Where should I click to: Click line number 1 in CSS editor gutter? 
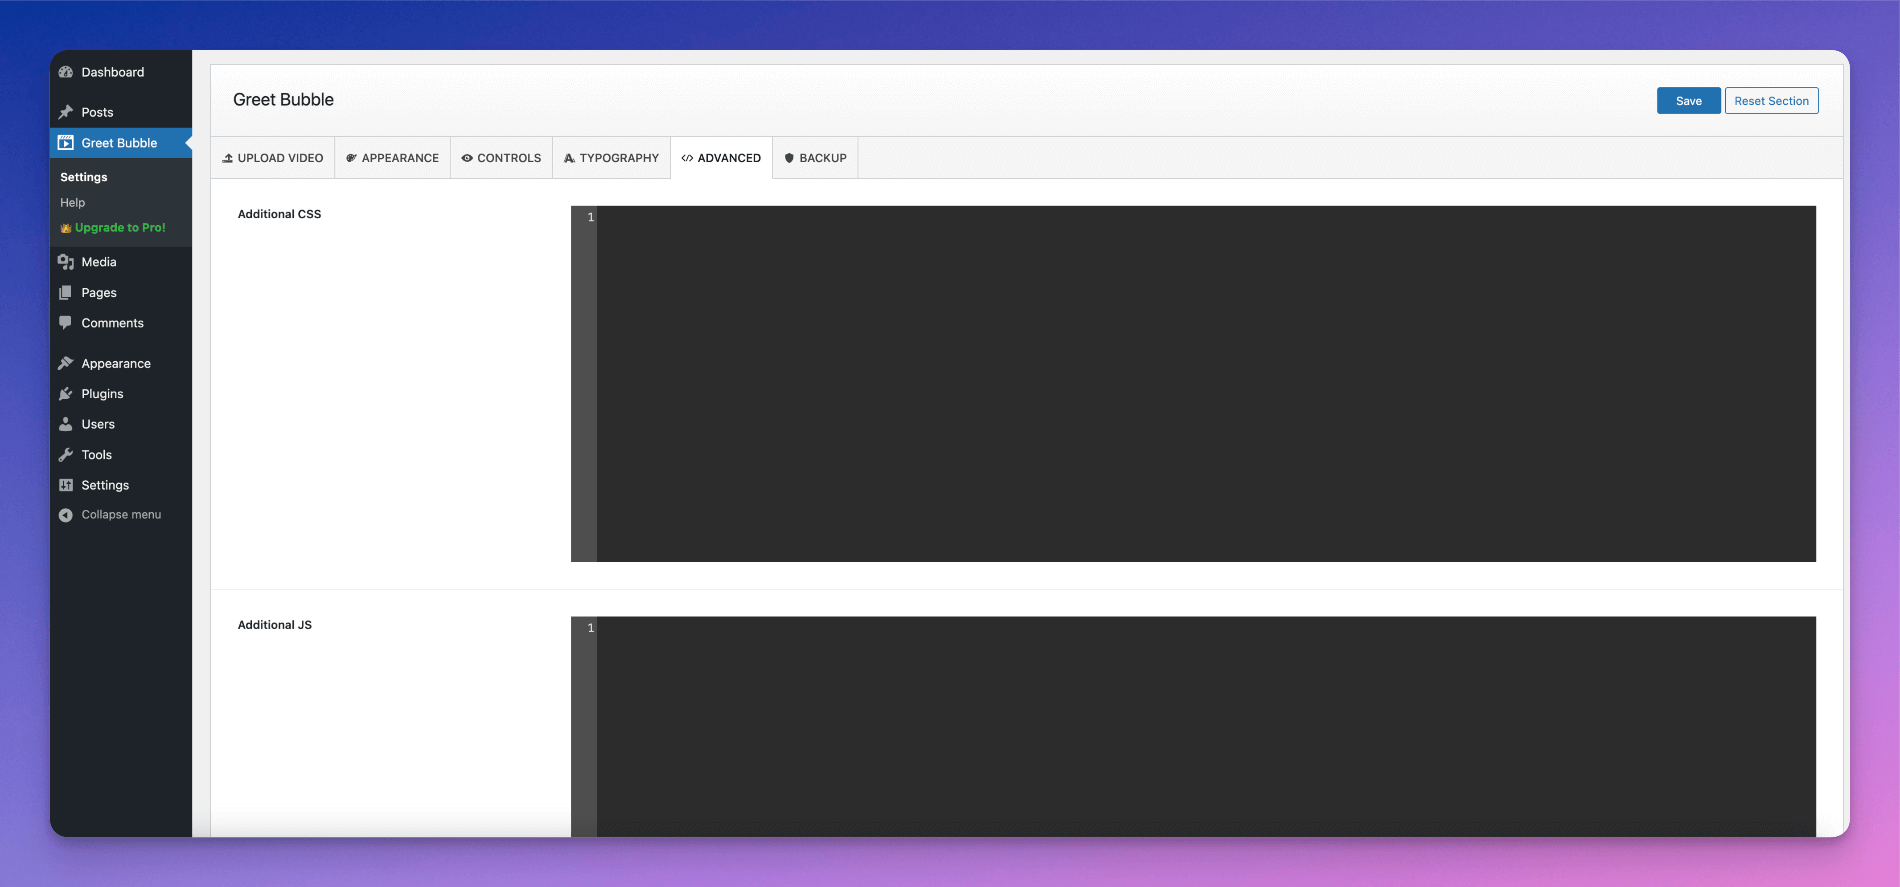click(590, 217)
